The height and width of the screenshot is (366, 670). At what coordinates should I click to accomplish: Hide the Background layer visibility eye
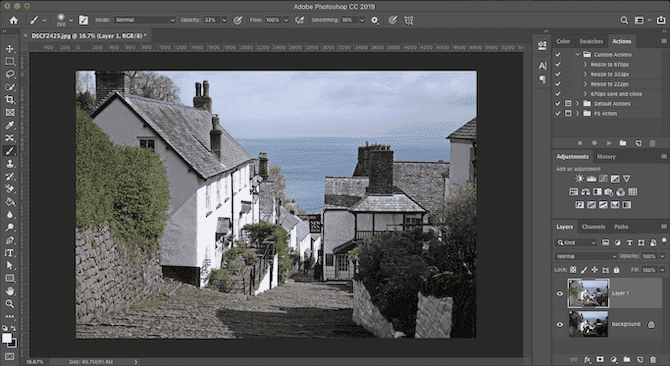click(560, 325)
